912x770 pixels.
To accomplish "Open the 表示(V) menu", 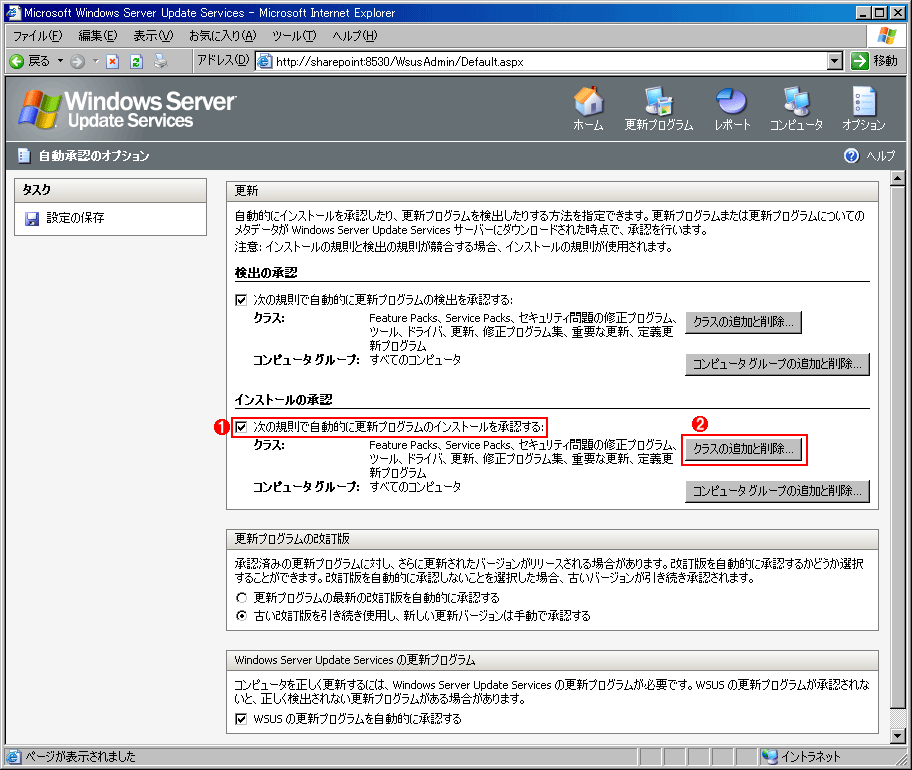I will pos(153,36).
